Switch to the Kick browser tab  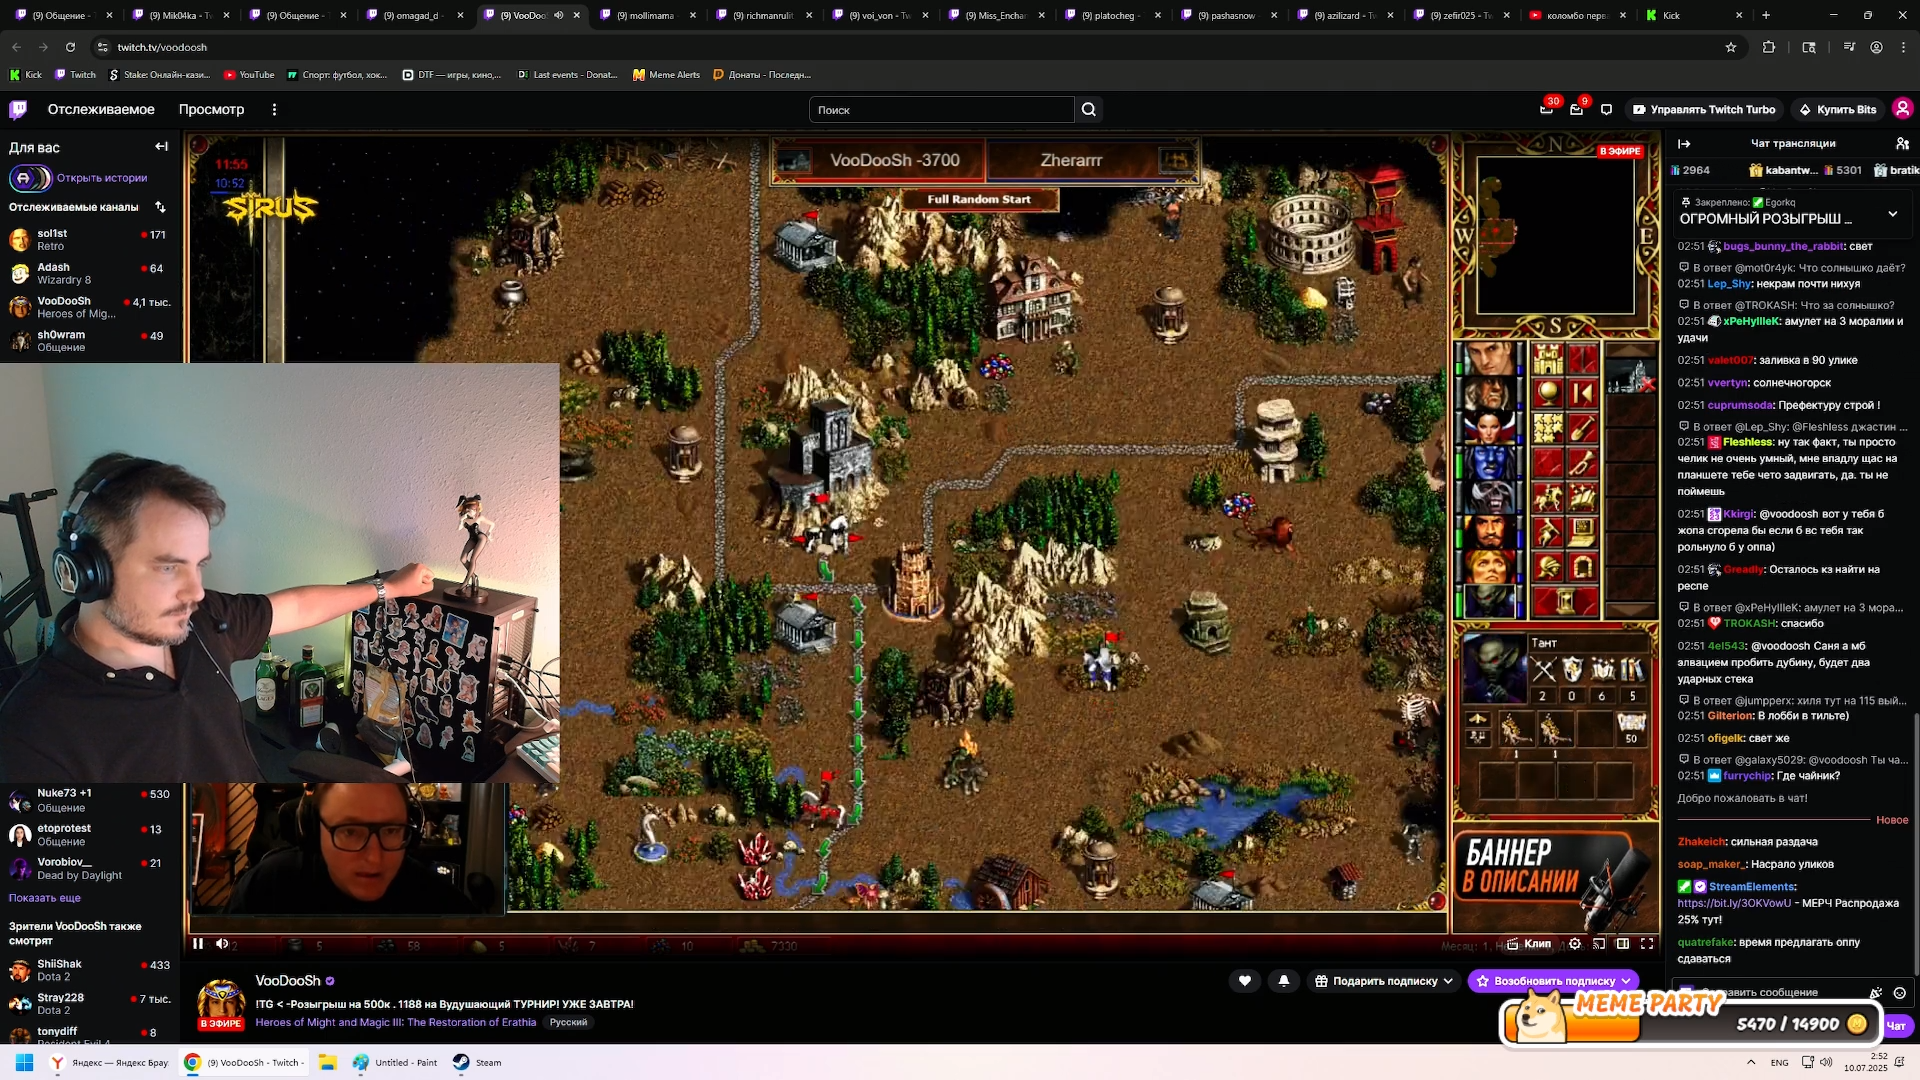tap(1693, 15)
